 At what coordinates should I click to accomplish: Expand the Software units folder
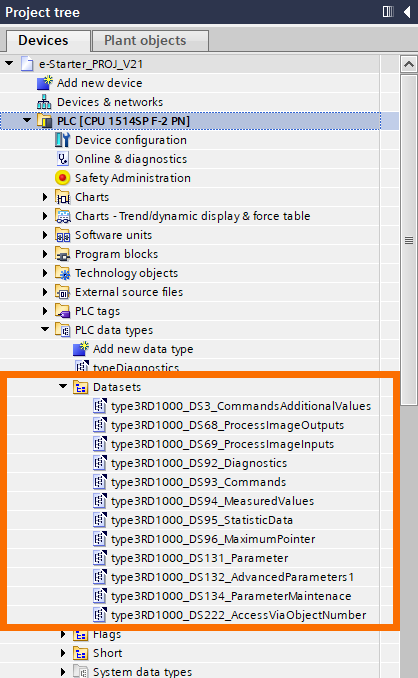[45, 235]
